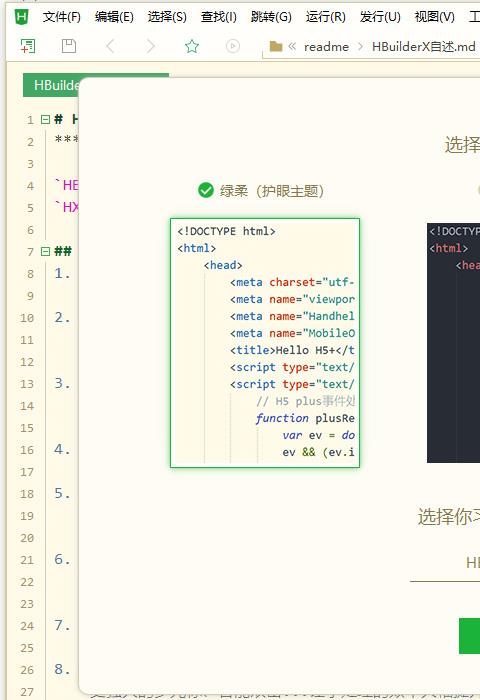Click HBuilderX自述.md in breadcrumb
The image size is (480, 700).
point(423,46)
